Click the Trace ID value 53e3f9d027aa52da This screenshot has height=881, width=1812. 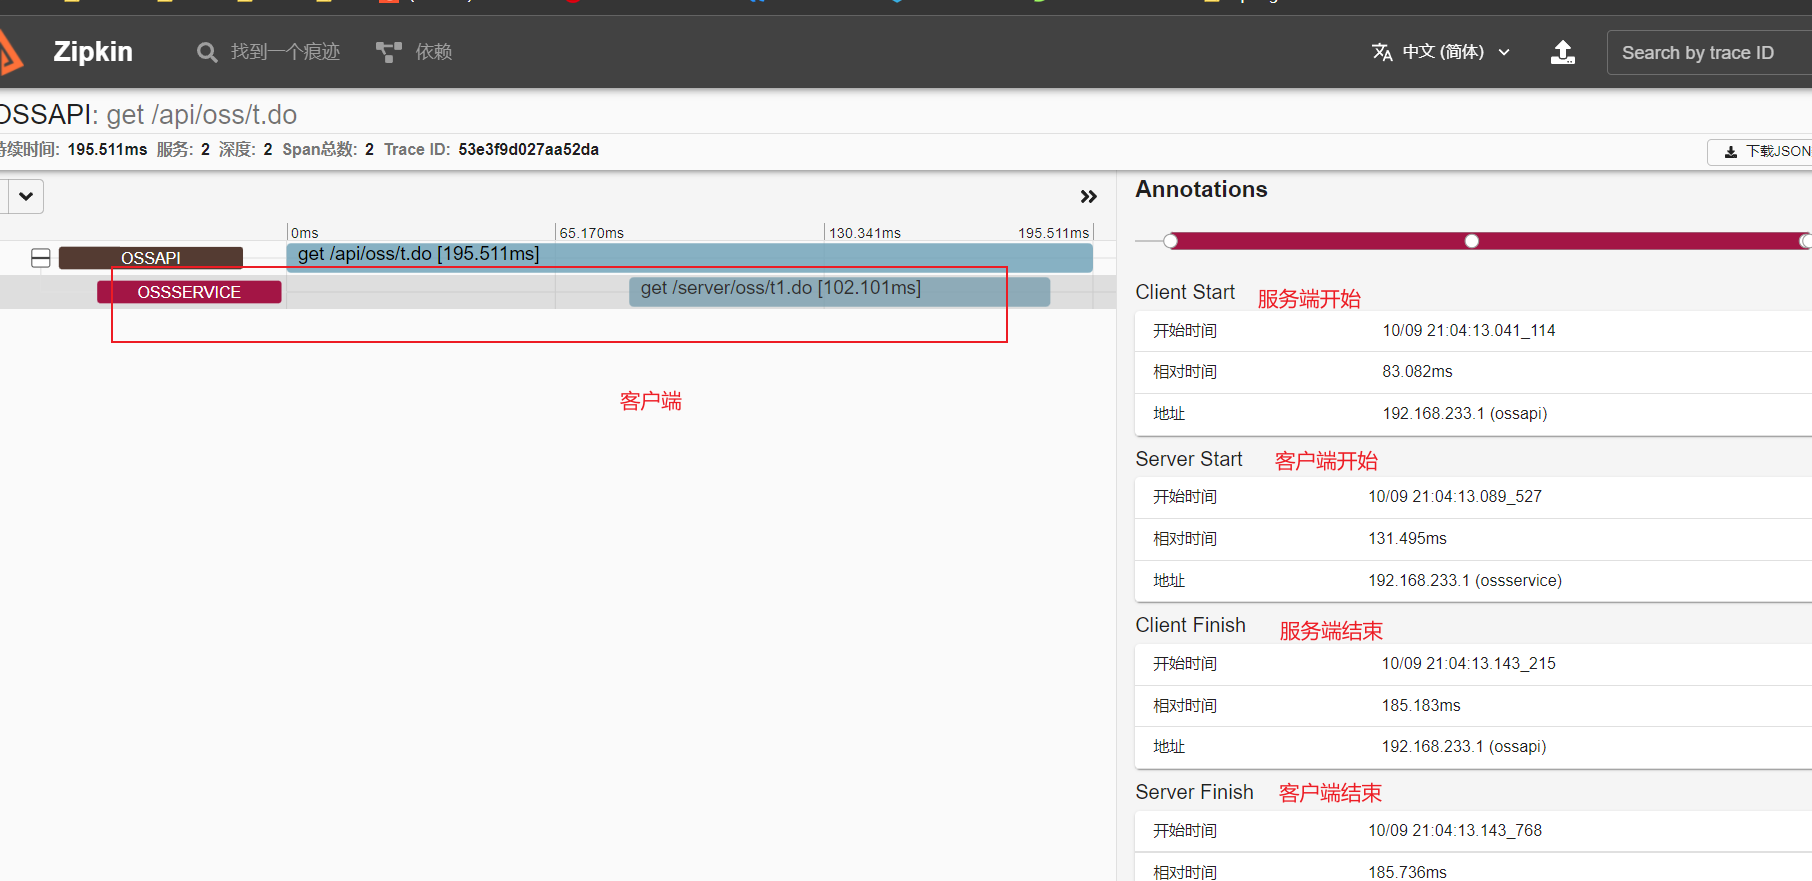(529, 149)
